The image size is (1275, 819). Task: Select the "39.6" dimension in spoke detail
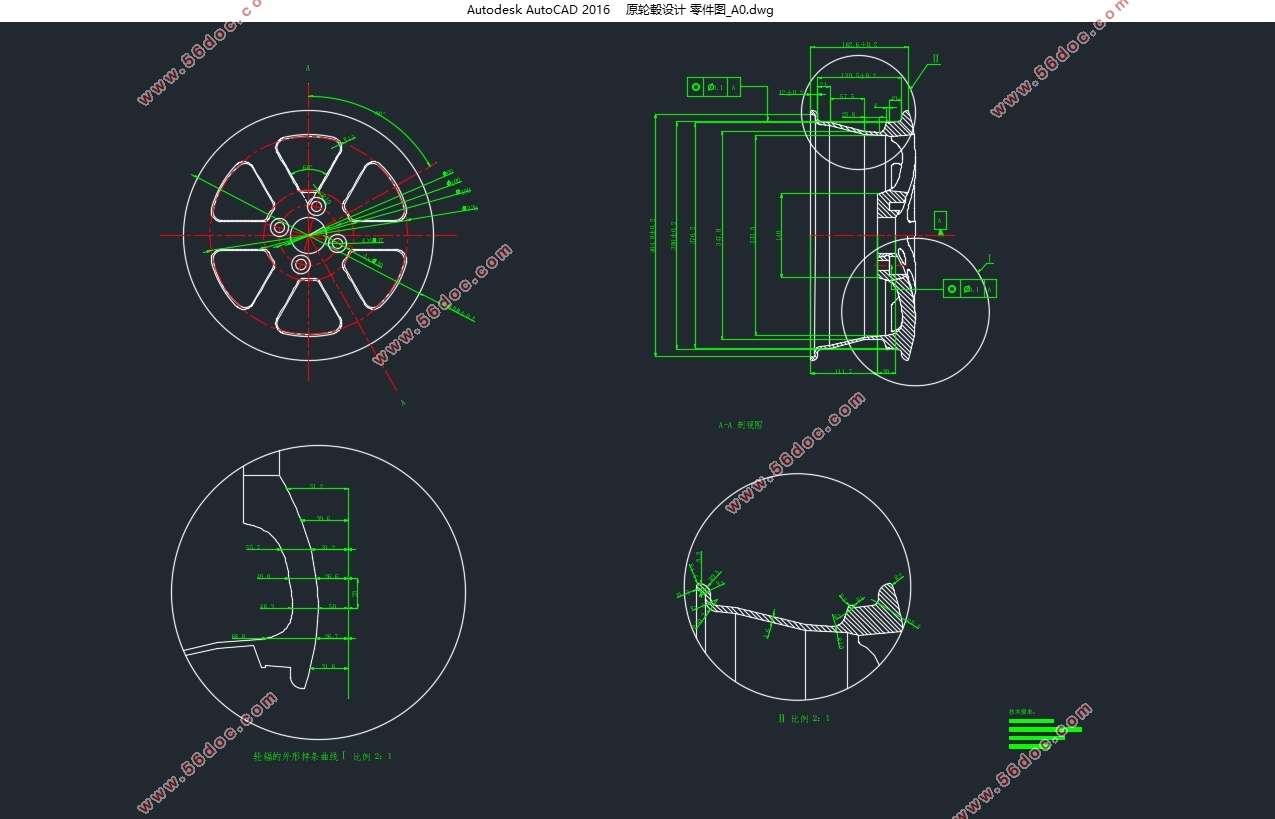(x=323, y=518)
